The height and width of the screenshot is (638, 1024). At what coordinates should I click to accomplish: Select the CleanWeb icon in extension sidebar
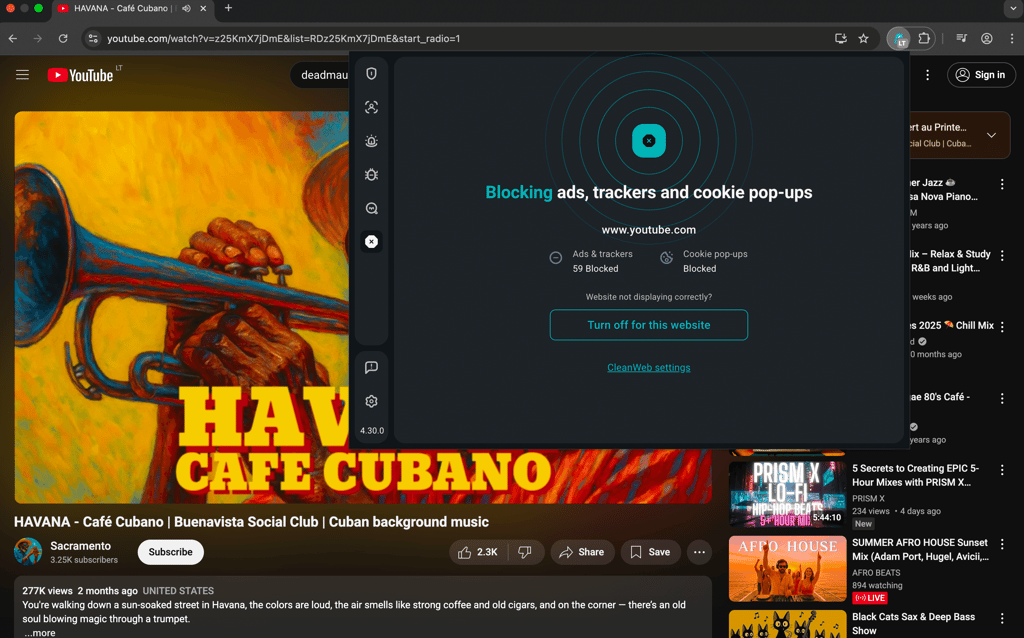pyautogui.click(x=371, y=242)
